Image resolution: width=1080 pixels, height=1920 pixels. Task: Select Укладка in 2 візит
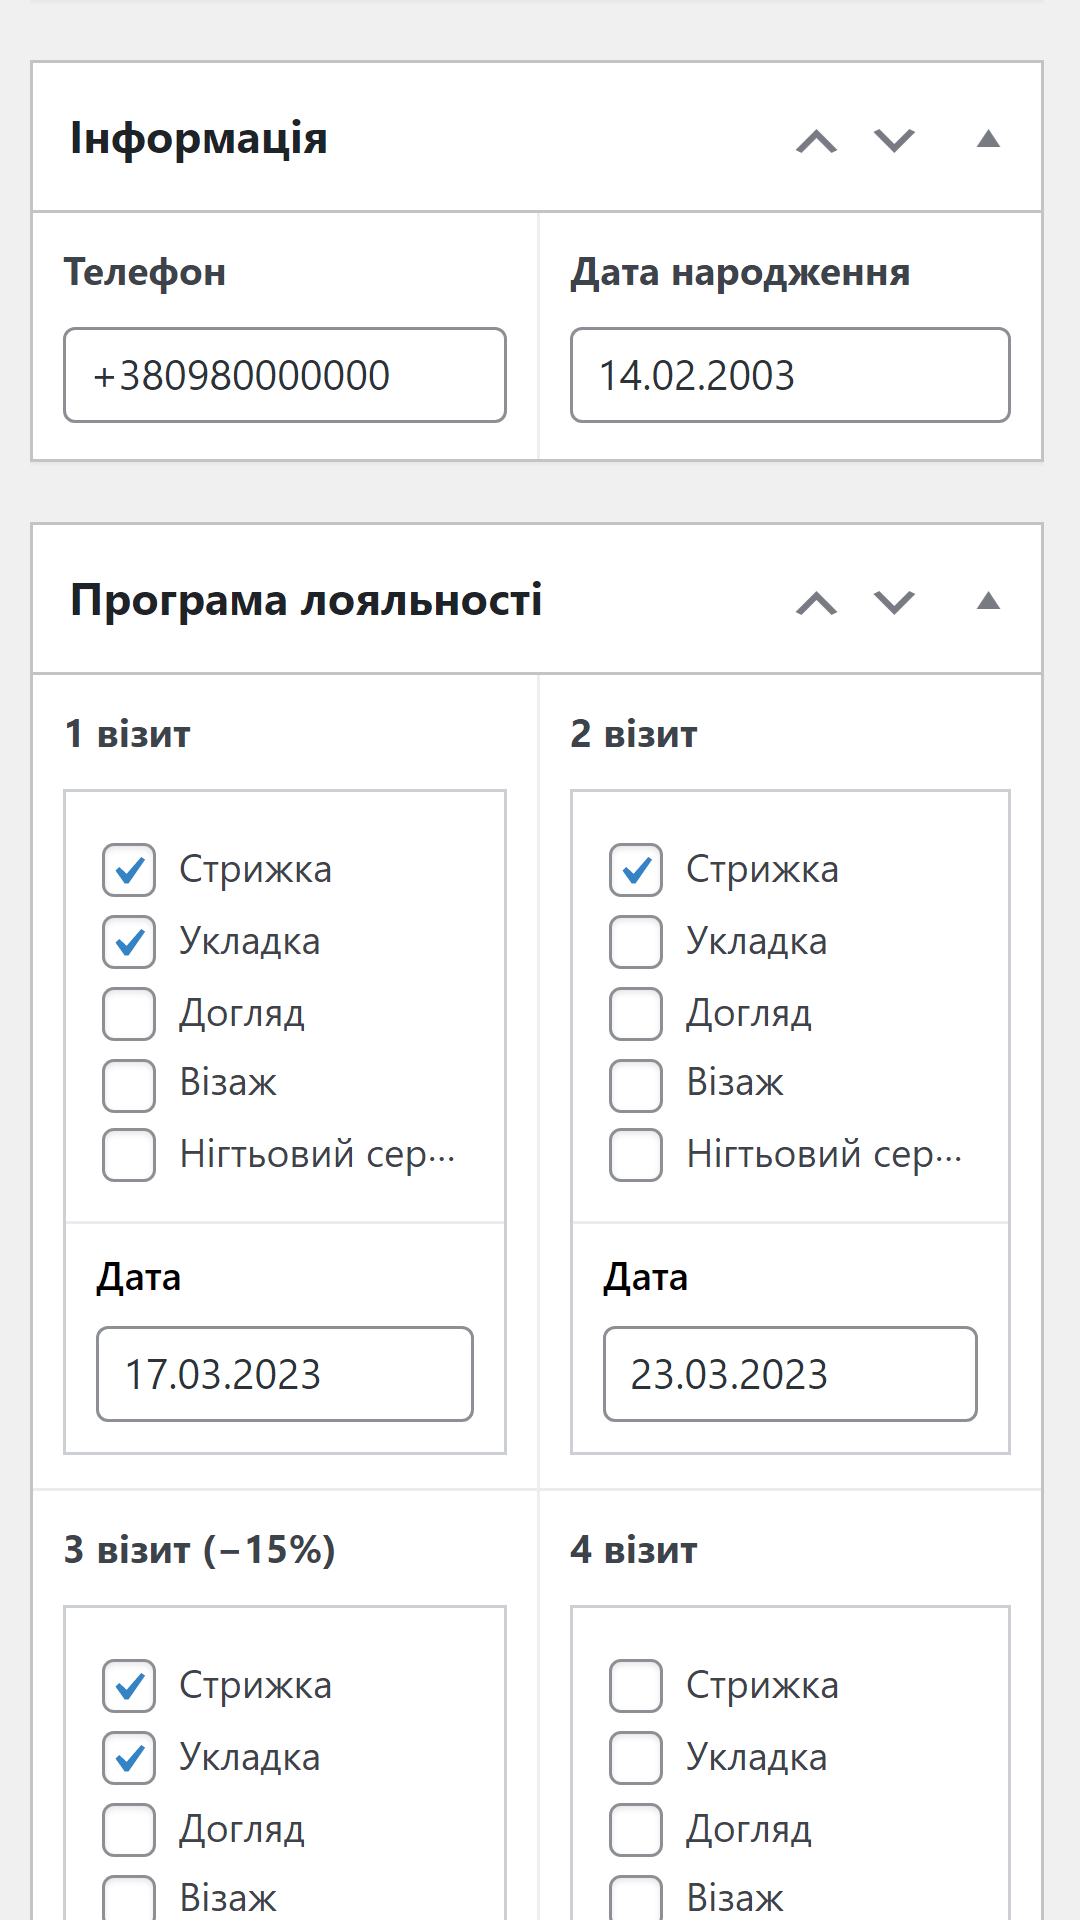[636, 942]
